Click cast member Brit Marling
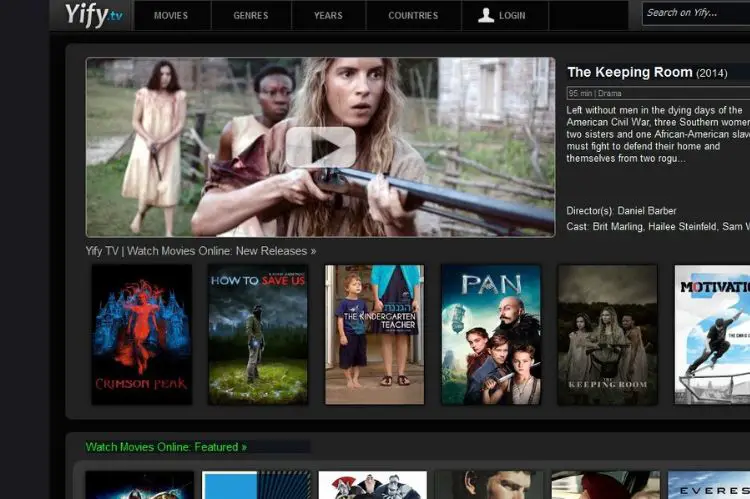 click(618, 226)
